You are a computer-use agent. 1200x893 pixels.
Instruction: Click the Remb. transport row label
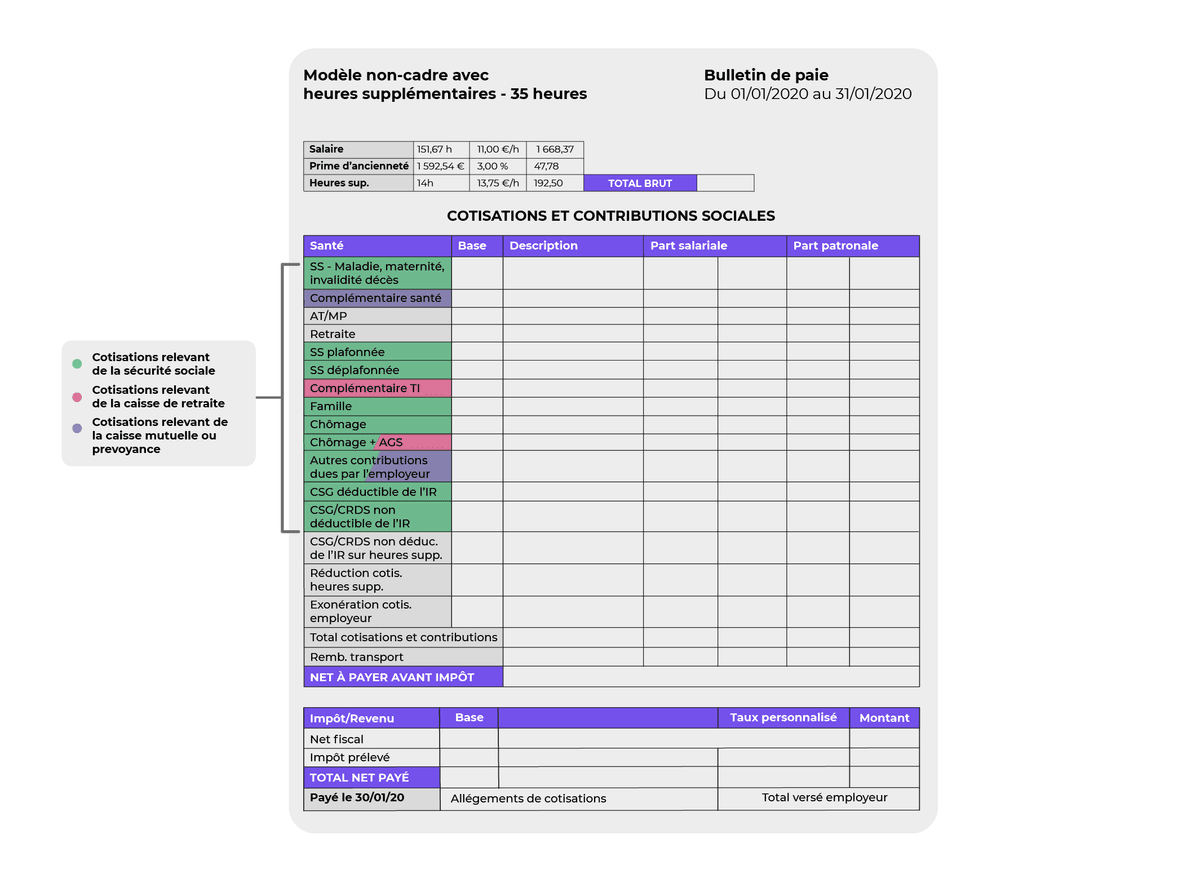[404, 657]
